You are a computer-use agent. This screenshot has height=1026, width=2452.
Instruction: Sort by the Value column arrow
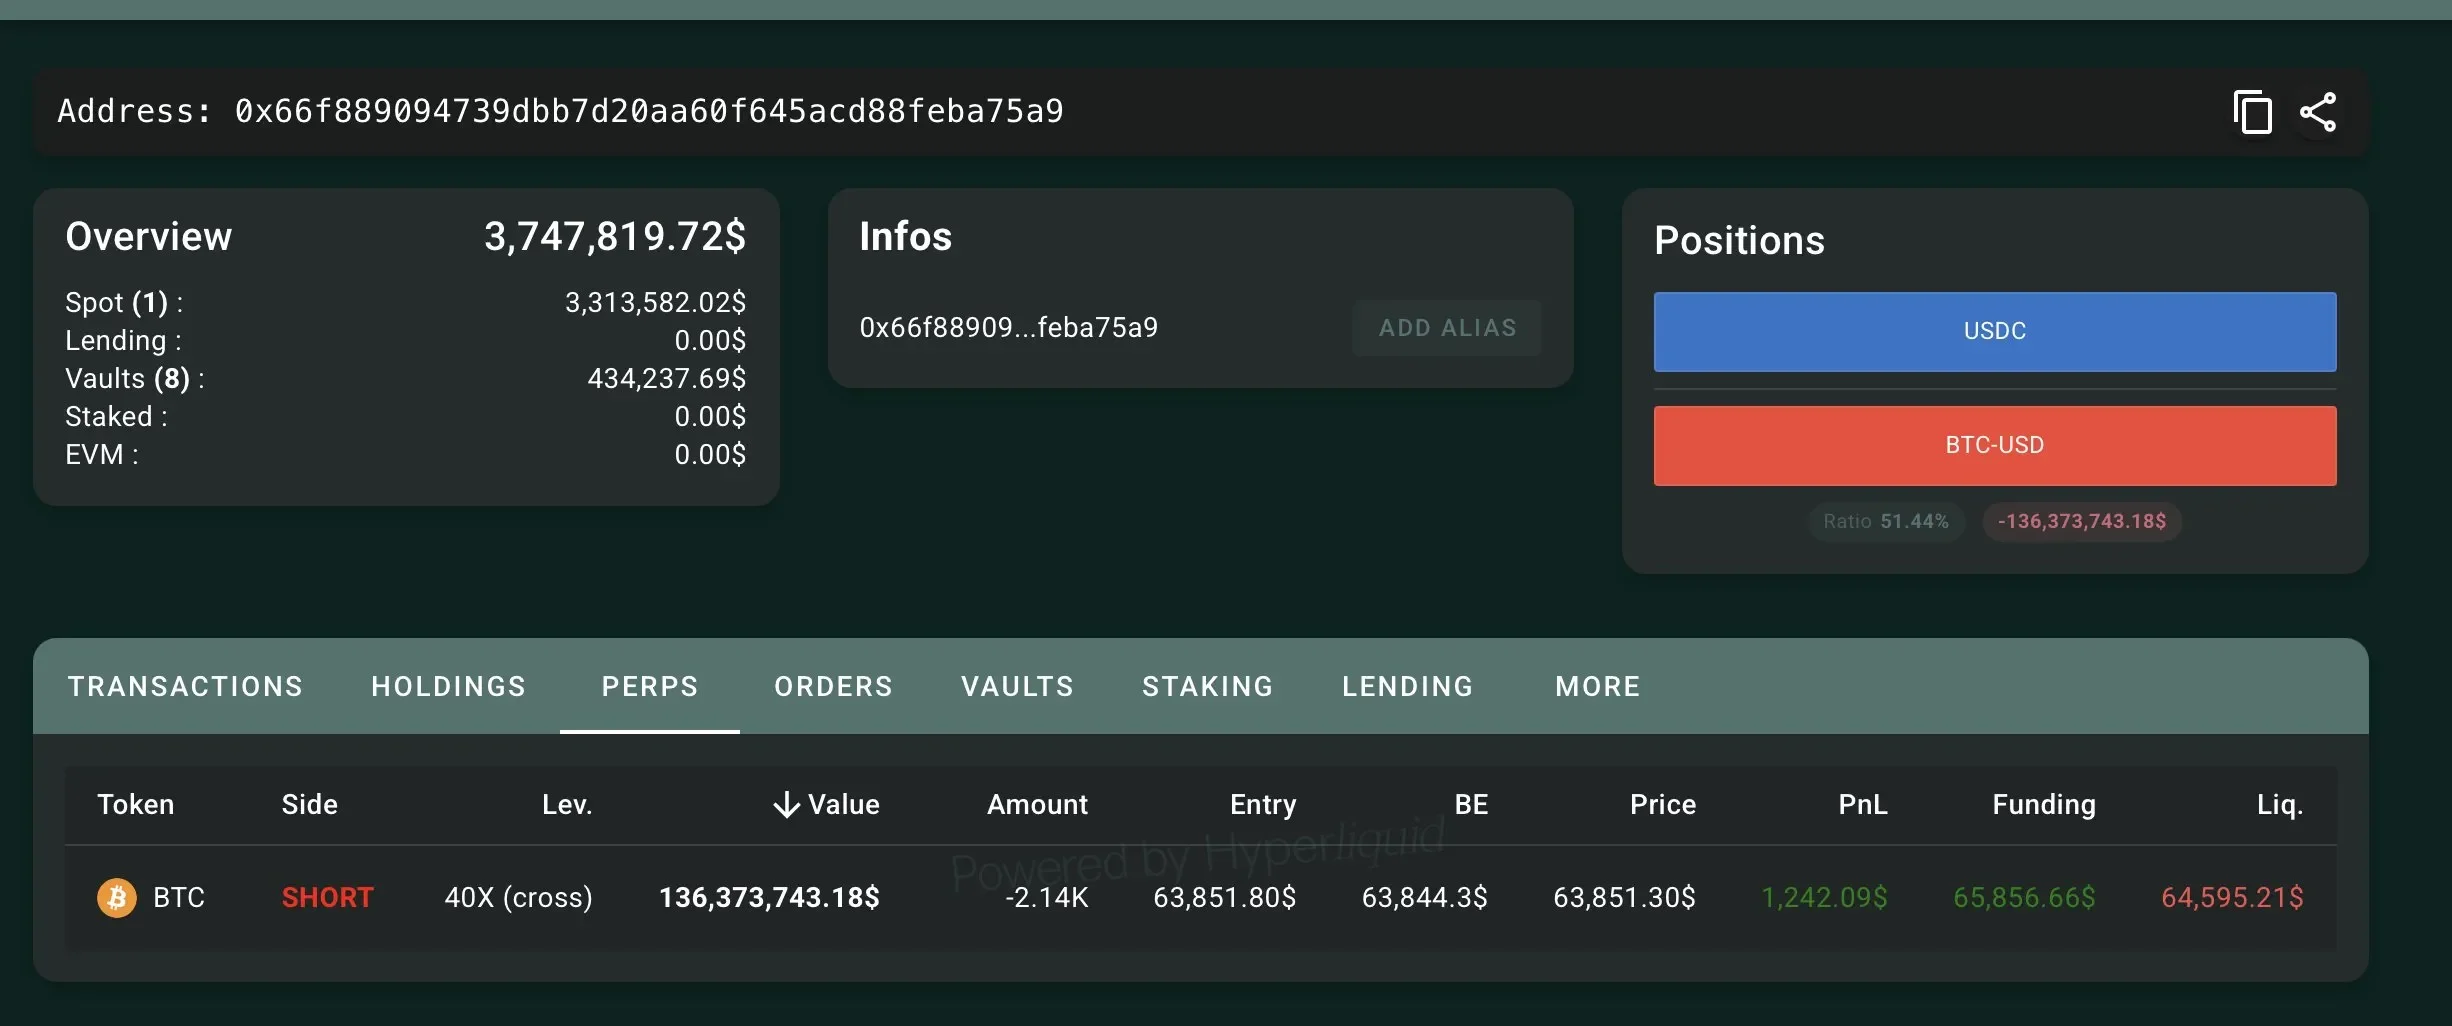pyautogui.click(x=787, y=805)
